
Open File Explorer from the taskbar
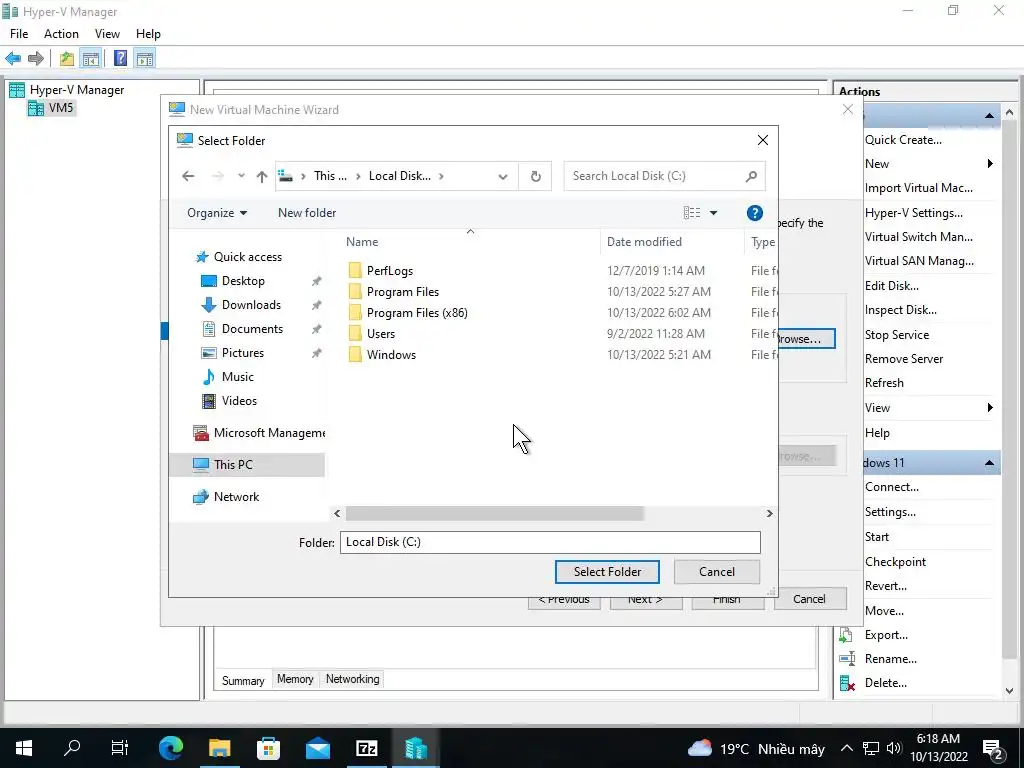pos(219,748)
